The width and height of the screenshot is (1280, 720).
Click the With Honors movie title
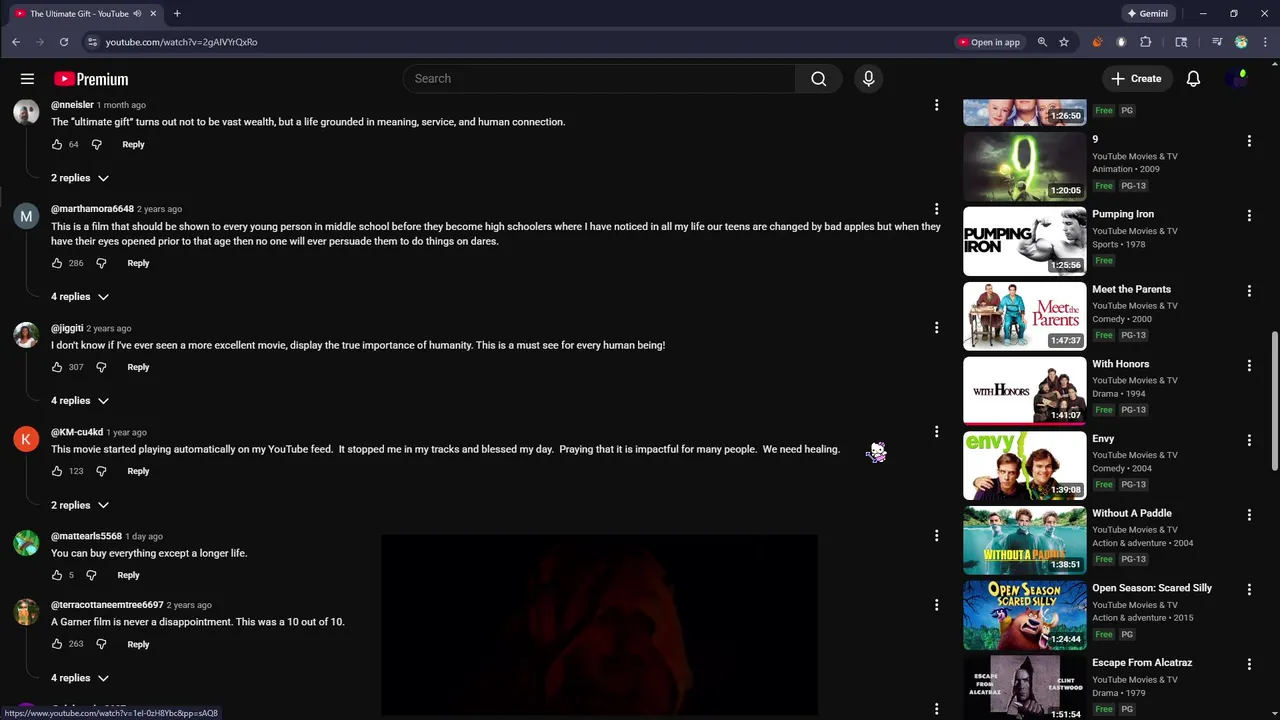1120,364
